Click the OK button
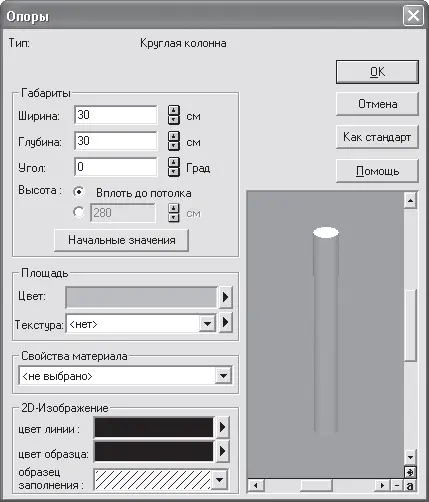This screenshot has width=429, height=502. (x=377, y=72)
